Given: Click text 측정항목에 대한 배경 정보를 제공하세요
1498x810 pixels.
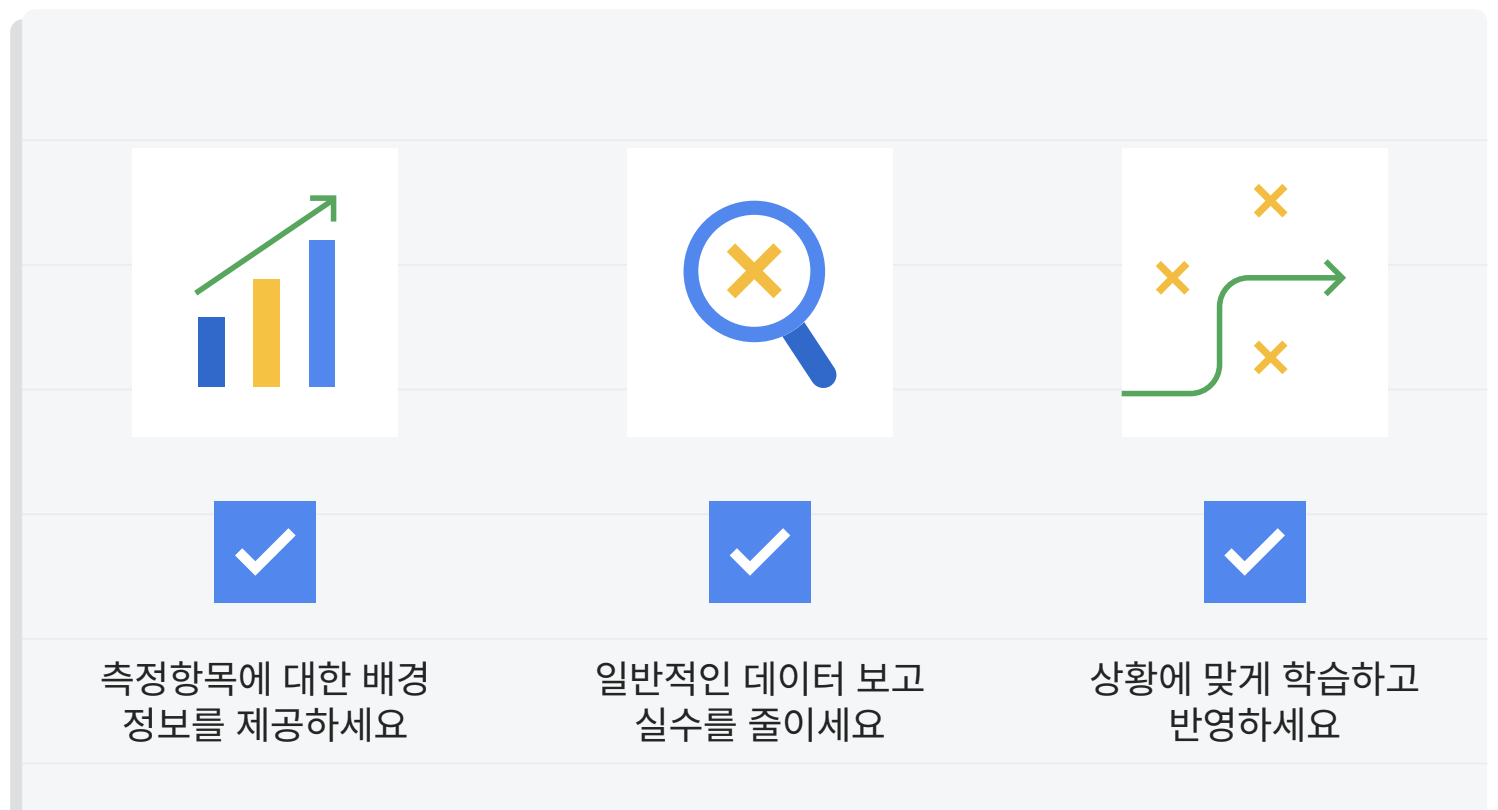Looking at the screenshot, I should pos(265,701).
